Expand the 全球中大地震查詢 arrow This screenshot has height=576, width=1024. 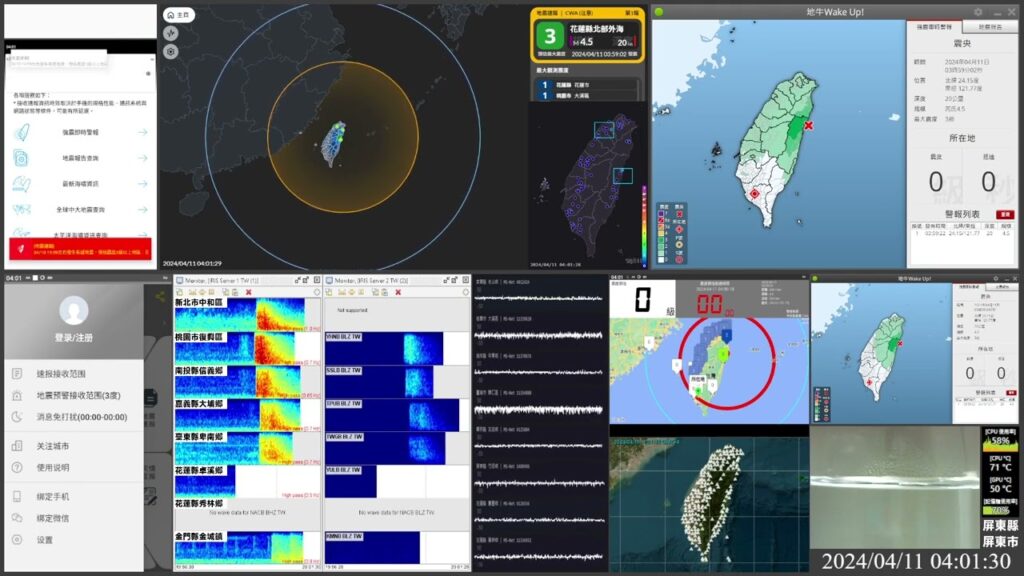point(143,209)
